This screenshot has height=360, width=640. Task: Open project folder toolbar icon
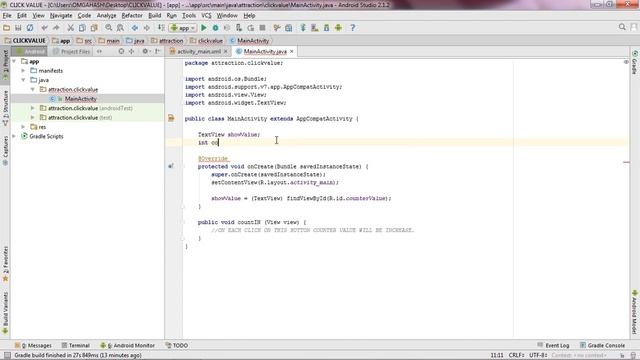pyautogui.click(x=7, y=28)
